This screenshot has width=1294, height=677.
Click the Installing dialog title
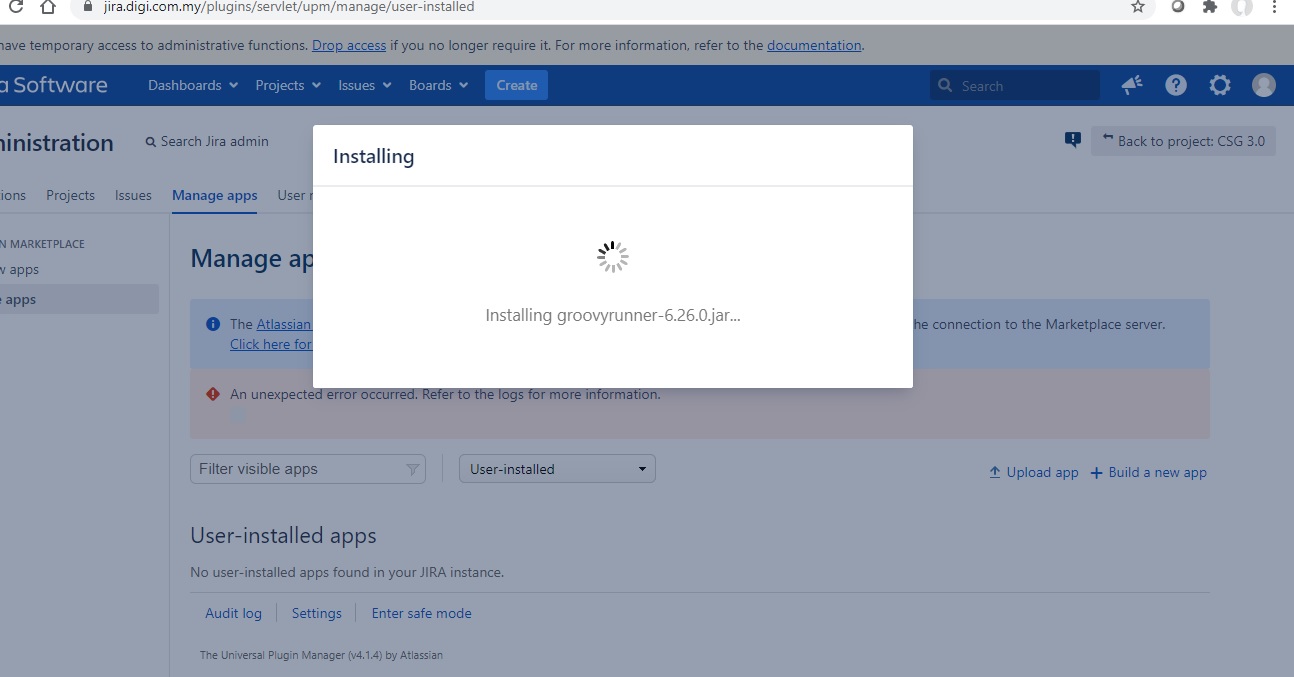click(x=373, y=156)
